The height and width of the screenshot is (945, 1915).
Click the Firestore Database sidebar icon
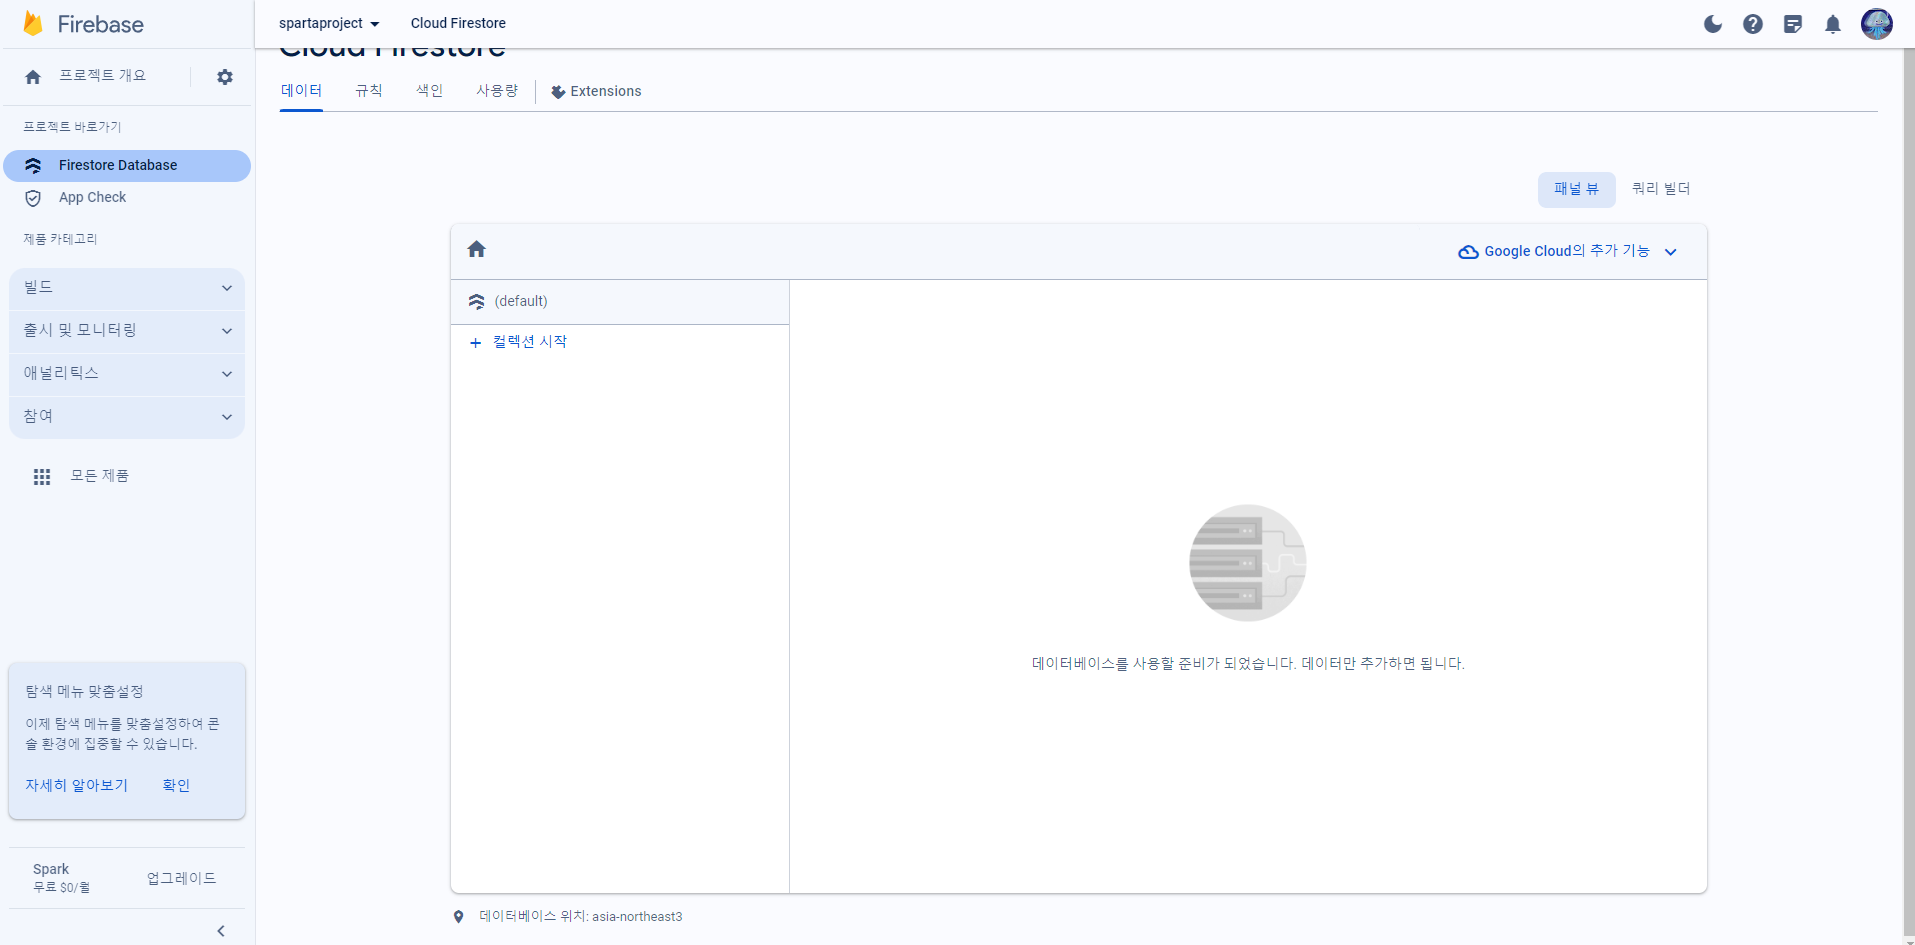pos(33,166)
